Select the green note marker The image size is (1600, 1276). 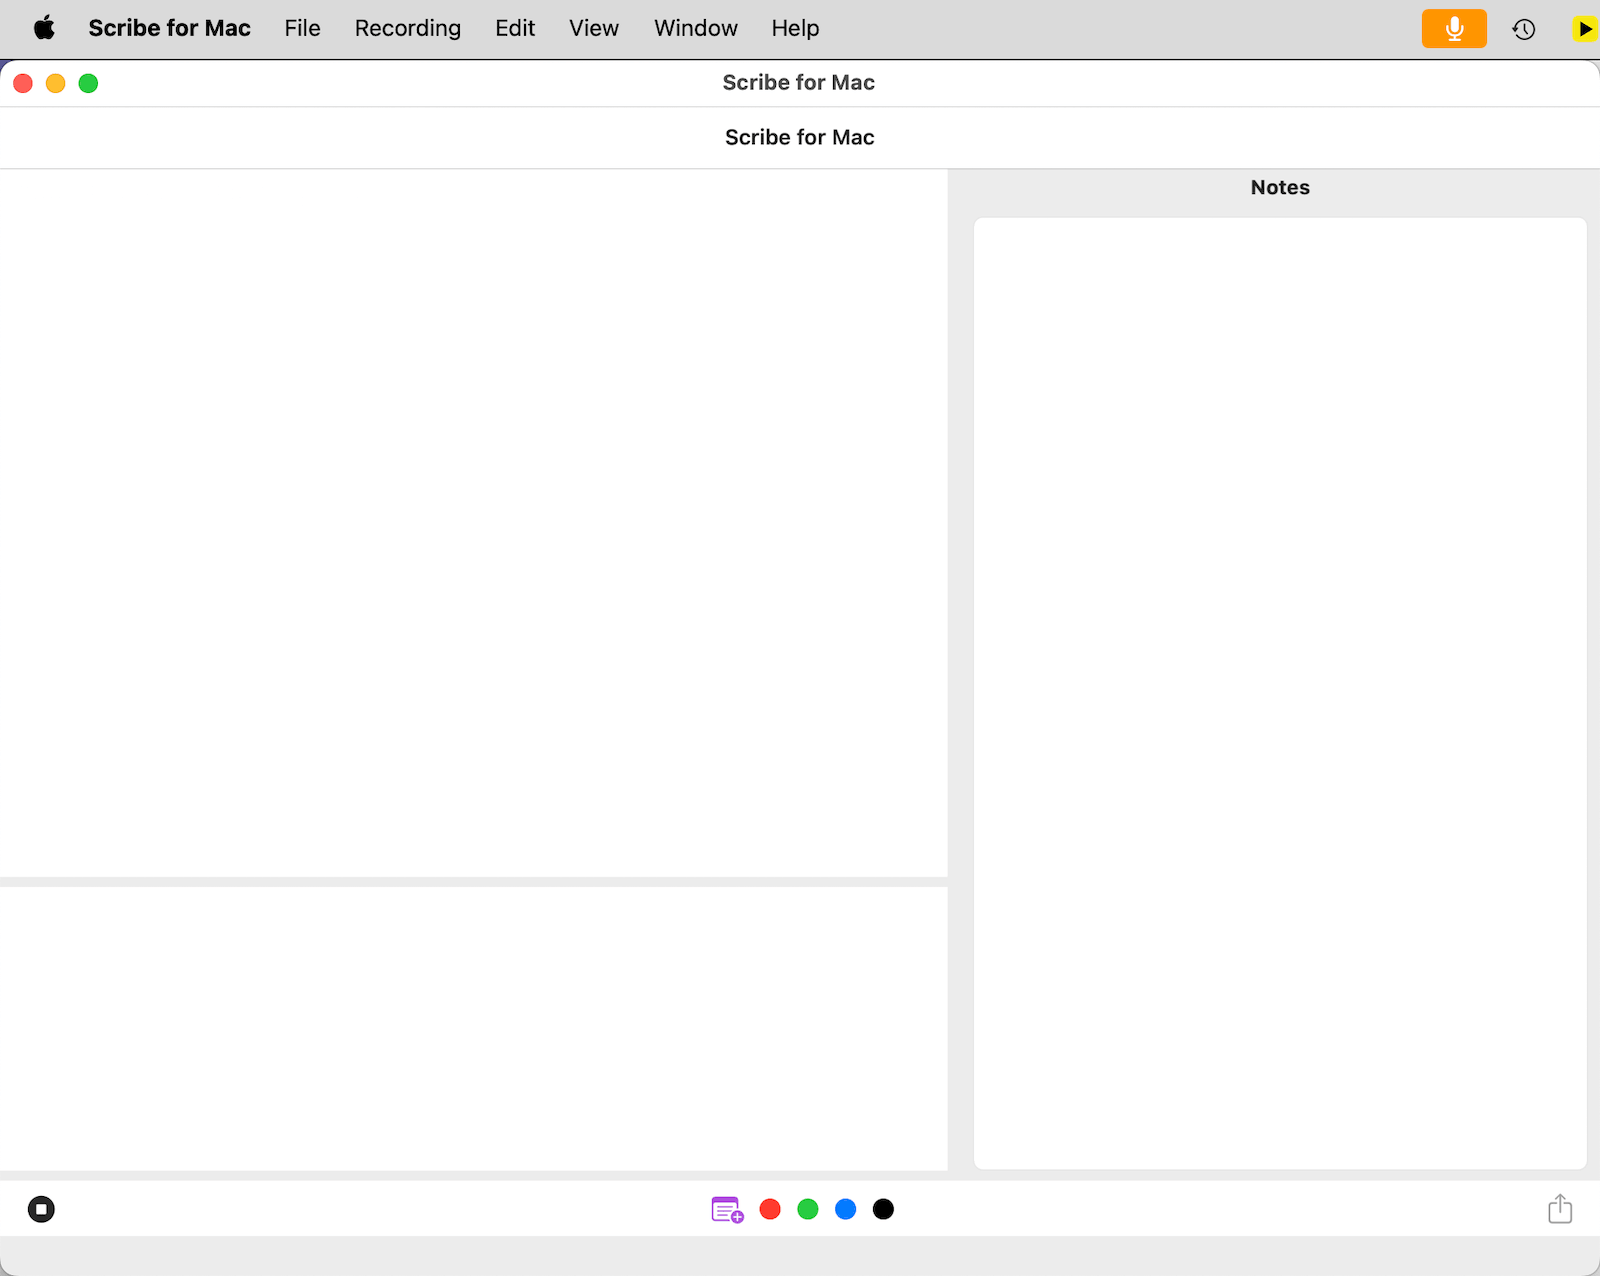click(x=808, y=1209)
